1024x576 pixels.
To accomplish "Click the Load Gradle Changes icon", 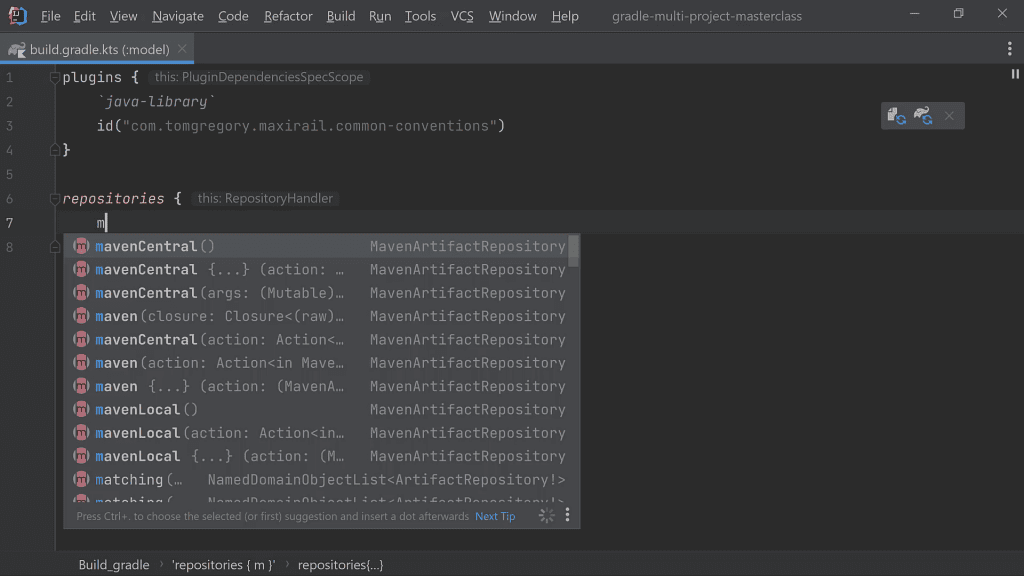I will pyautogui.click(x=895, y=115).
